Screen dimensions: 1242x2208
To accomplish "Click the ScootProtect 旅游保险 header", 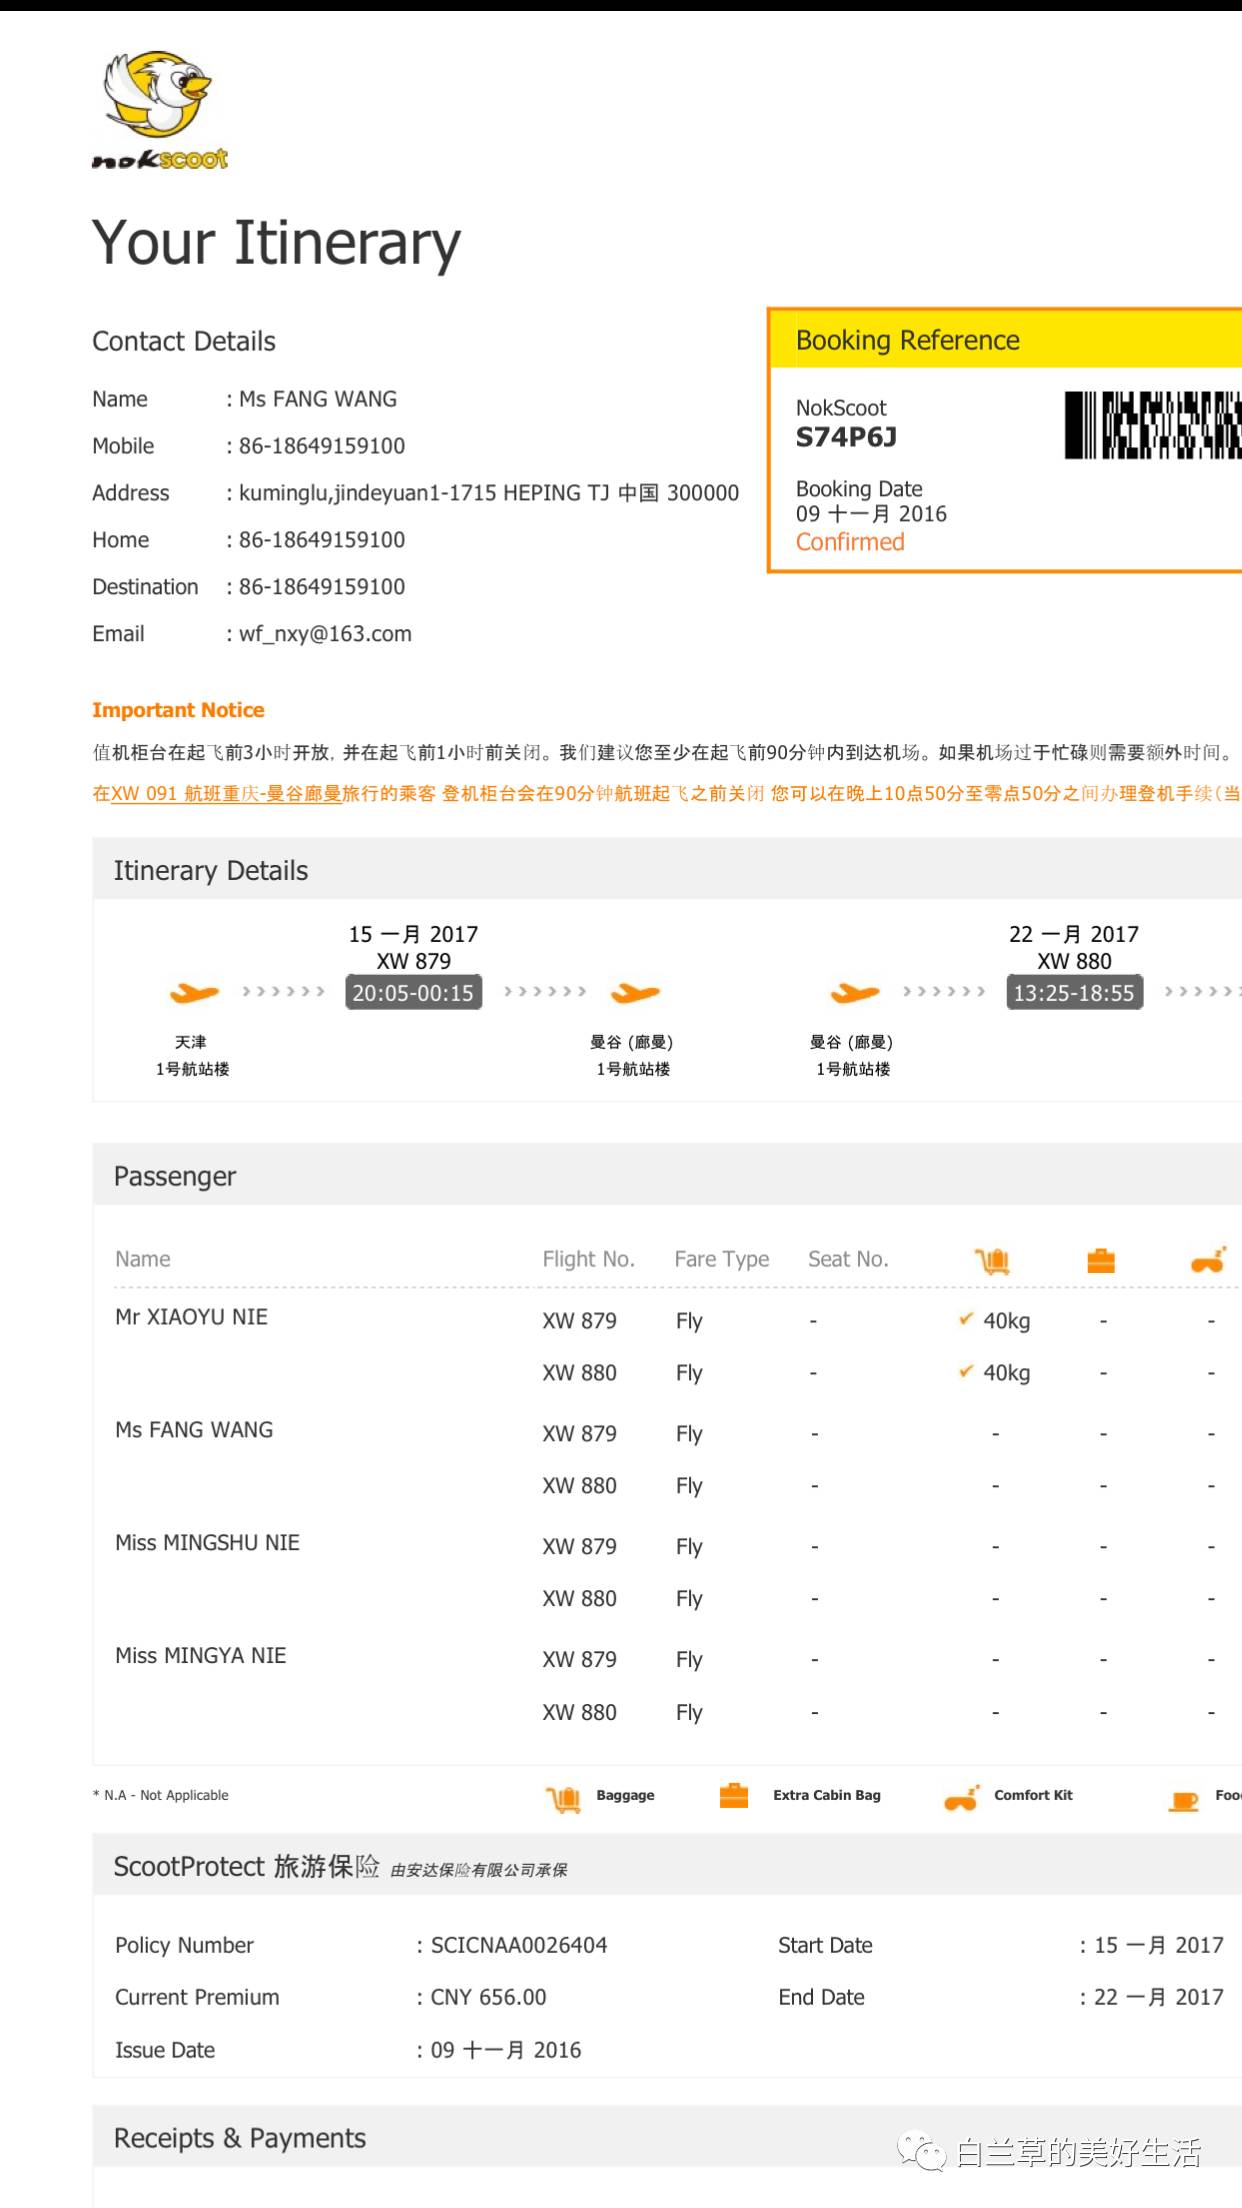I will tap(667, 1865).
